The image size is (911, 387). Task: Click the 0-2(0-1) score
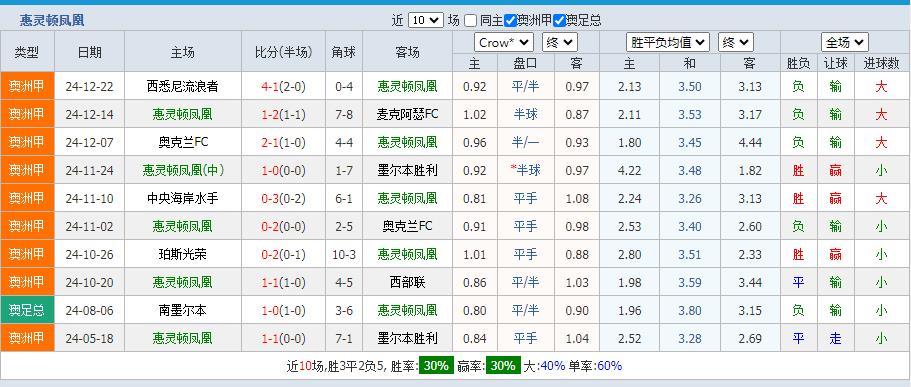(x=284, y=254)
